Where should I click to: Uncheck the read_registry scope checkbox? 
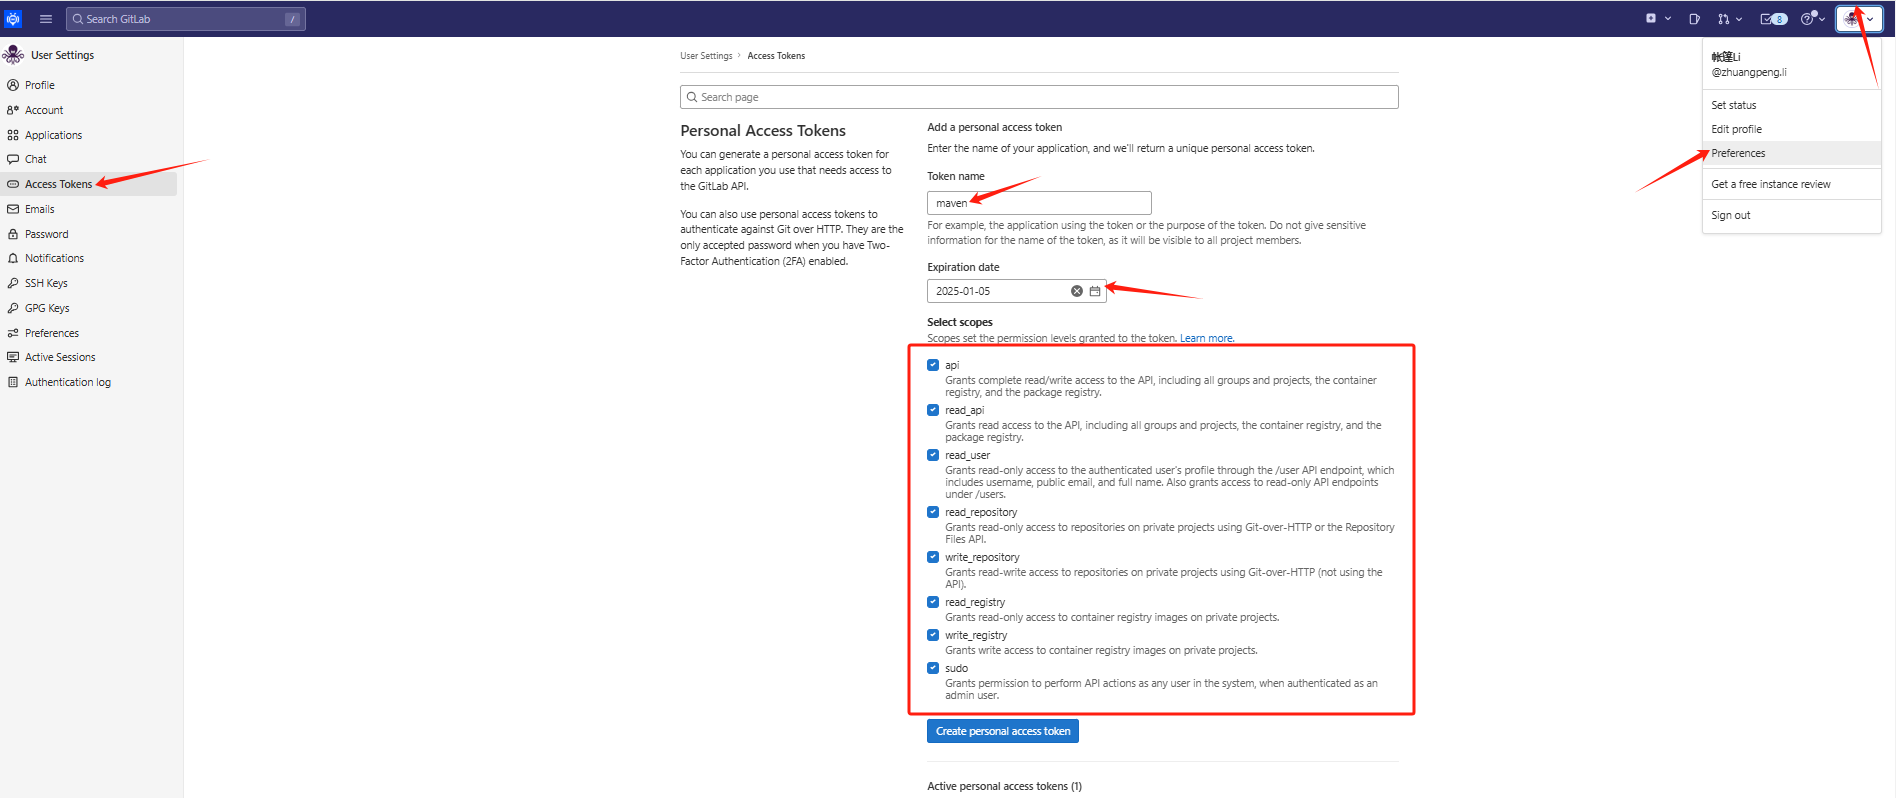click(933, 602)
